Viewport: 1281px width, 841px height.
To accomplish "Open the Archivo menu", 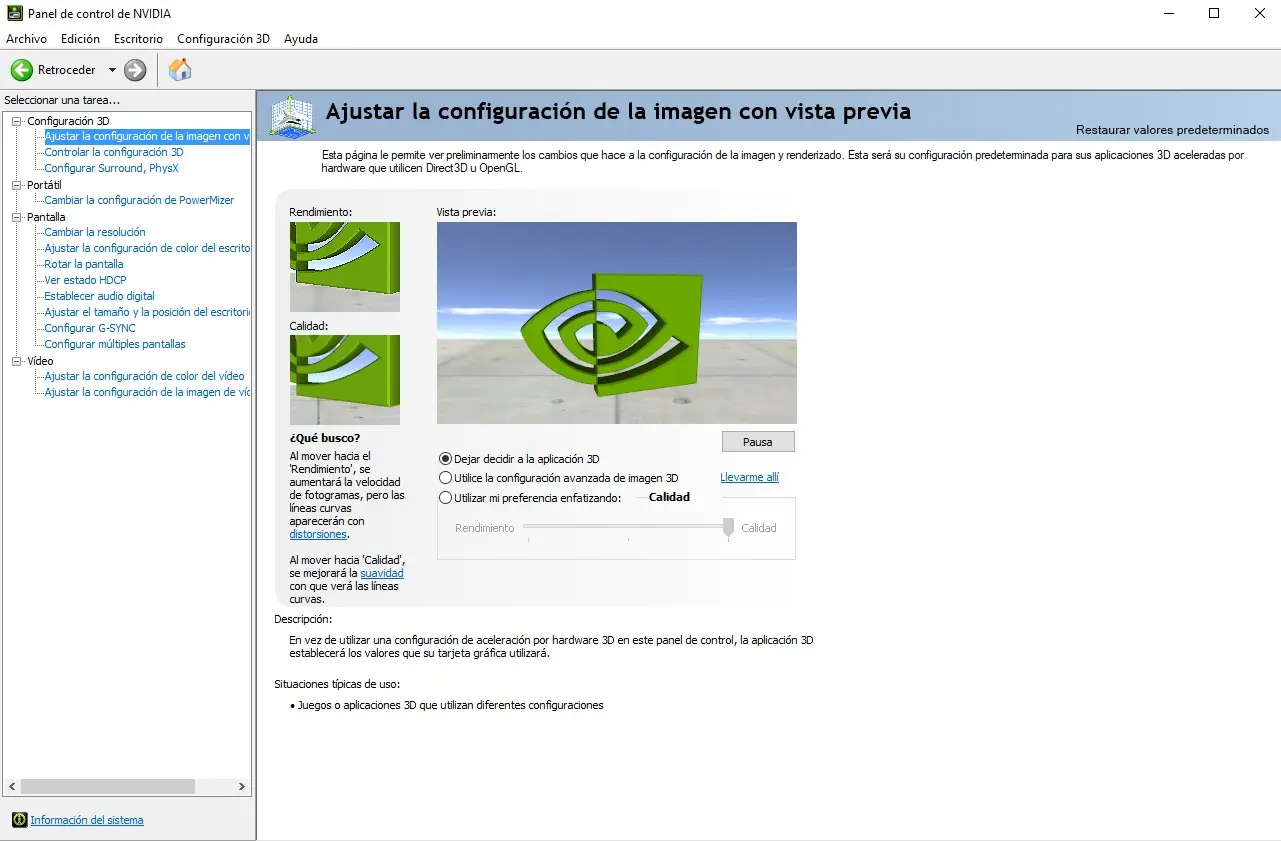I will point(27,39).
